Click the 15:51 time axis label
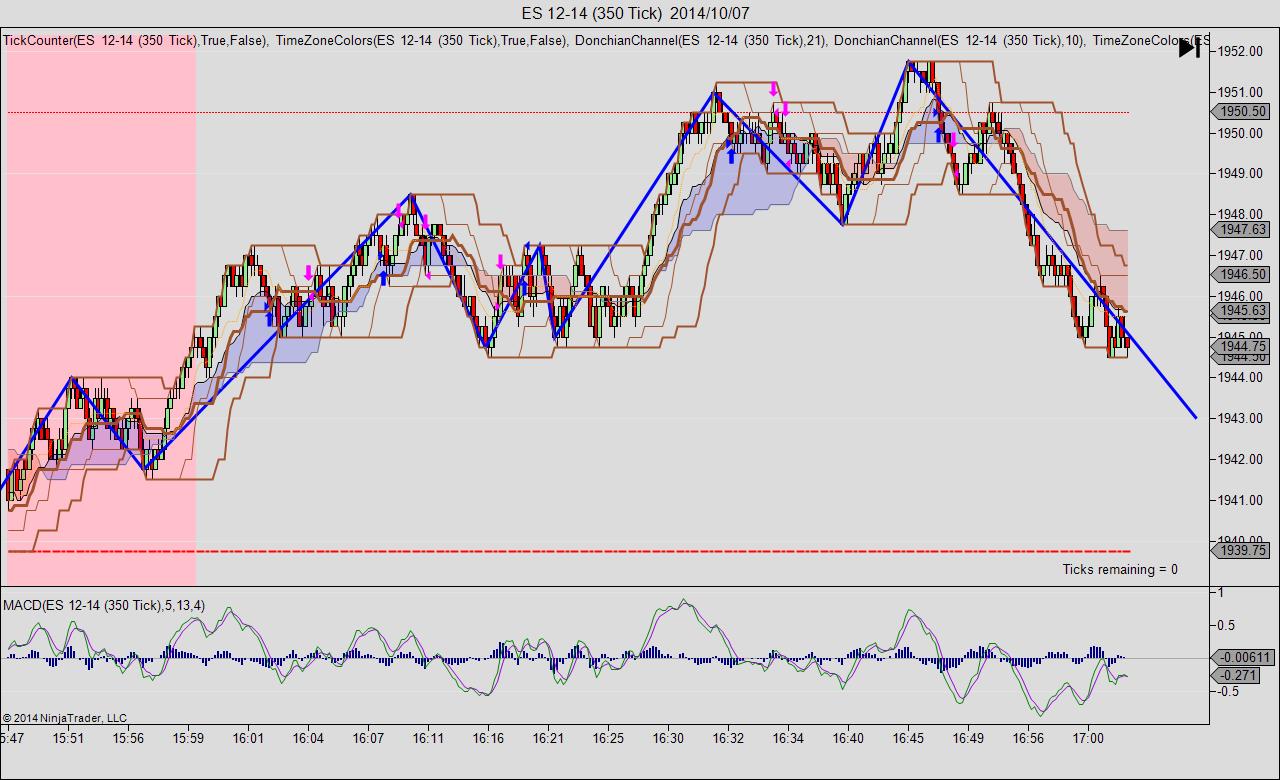Viewport: 1280px width, 780px height. [x=68, y=738]
